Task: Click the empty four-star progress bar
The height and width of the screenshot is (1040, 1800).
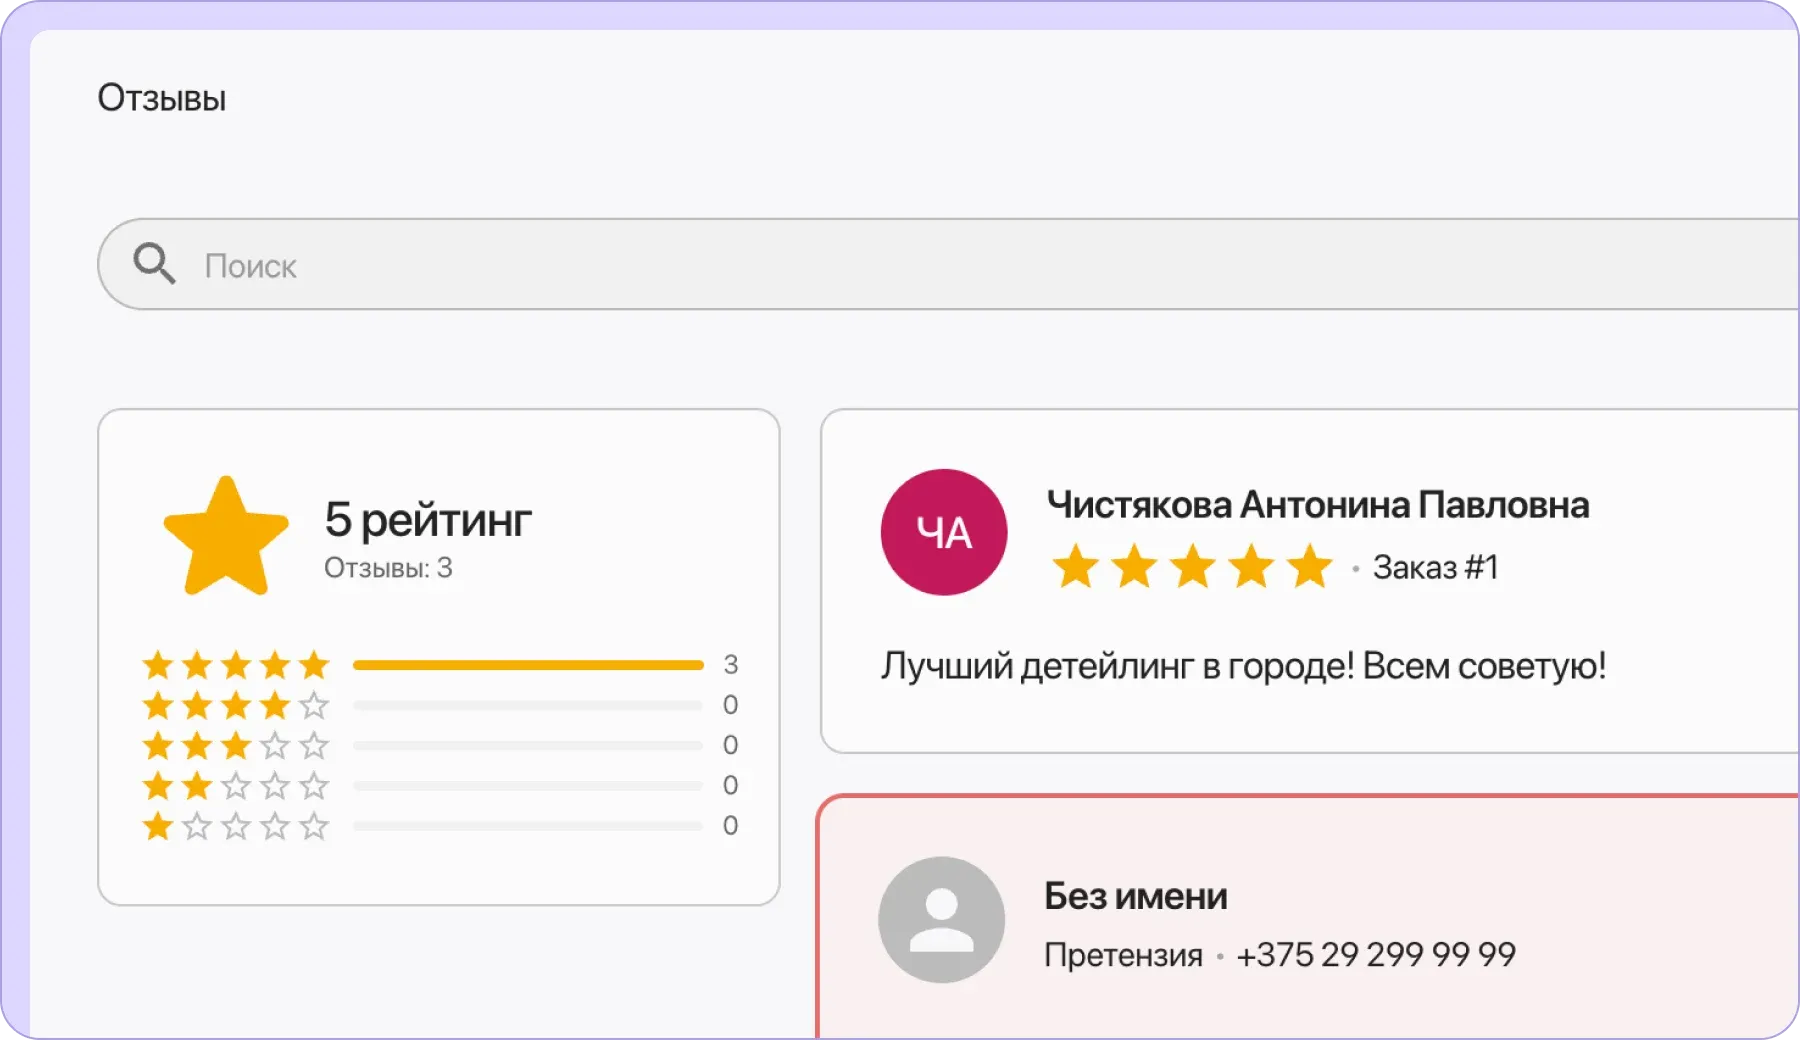Action: (x=528, y=705)
